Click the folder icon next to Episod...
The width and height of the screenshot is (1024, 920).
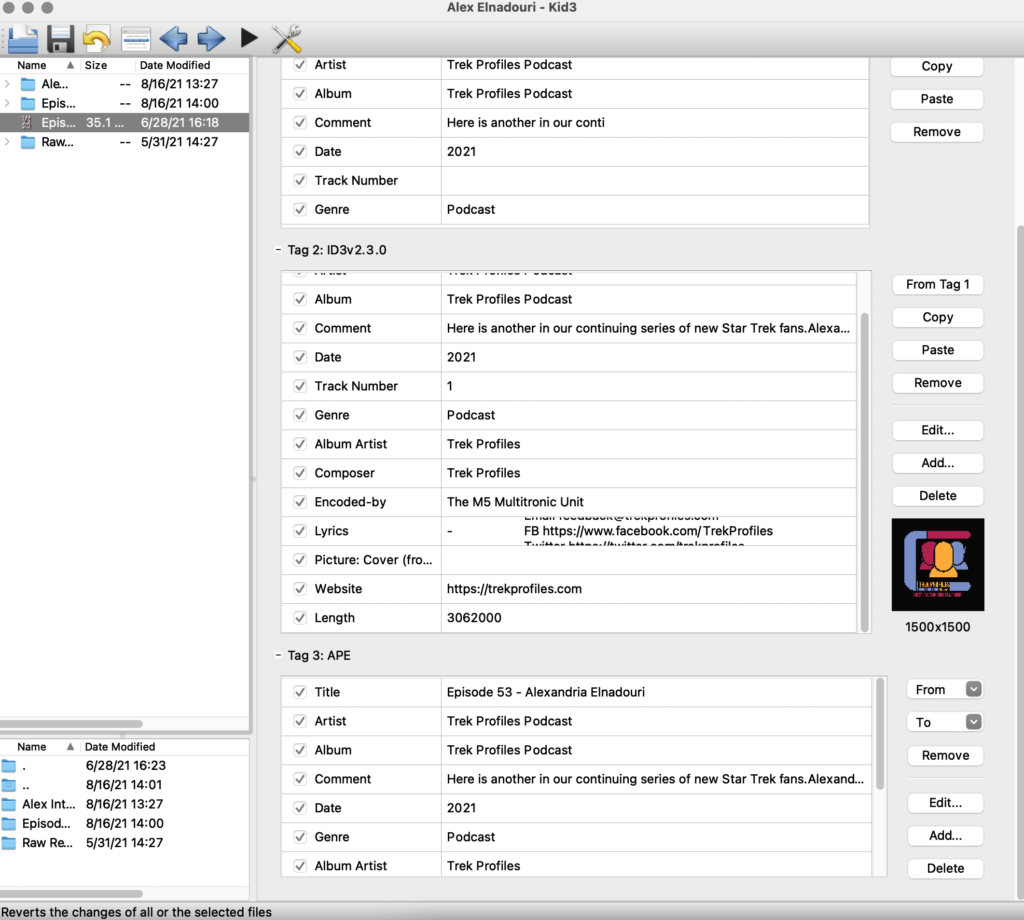tap(9, 823)
